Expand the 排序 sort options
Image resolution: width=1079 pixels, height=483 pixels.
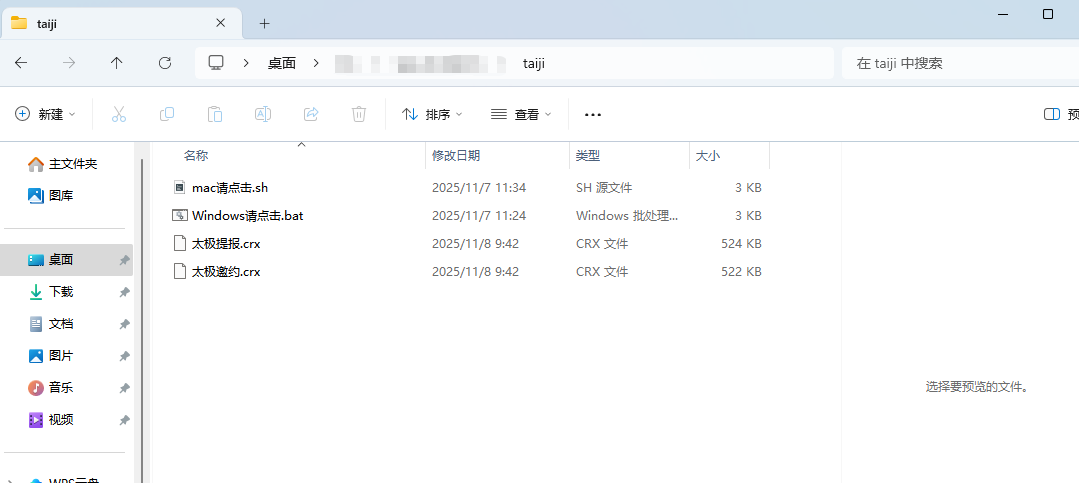[x=432, y=114]
